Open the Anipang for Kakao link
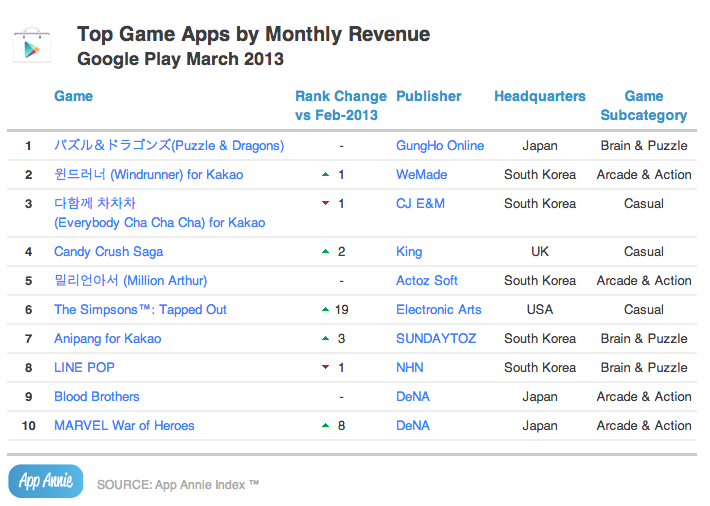Image resolution: width=710 pixels, height=506 pixels. coord(108,338)
